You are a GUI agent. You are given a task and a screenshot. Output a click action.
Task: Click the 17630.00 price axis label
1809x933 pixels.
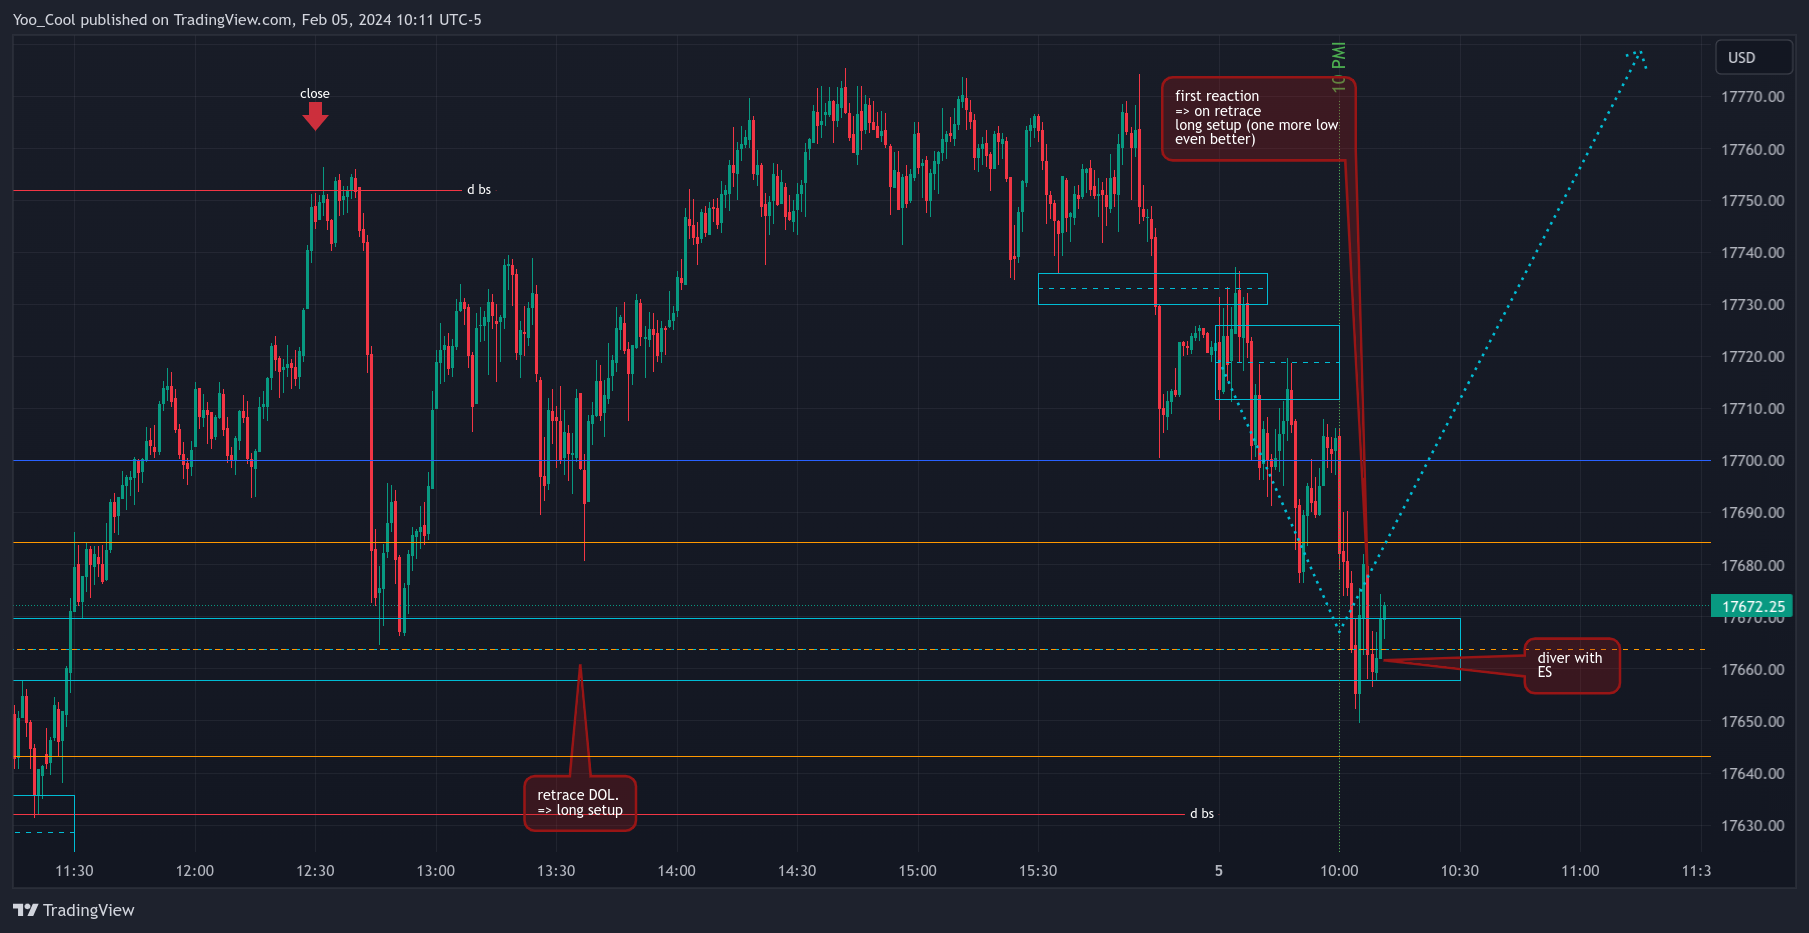click(x=1752, y=826)
